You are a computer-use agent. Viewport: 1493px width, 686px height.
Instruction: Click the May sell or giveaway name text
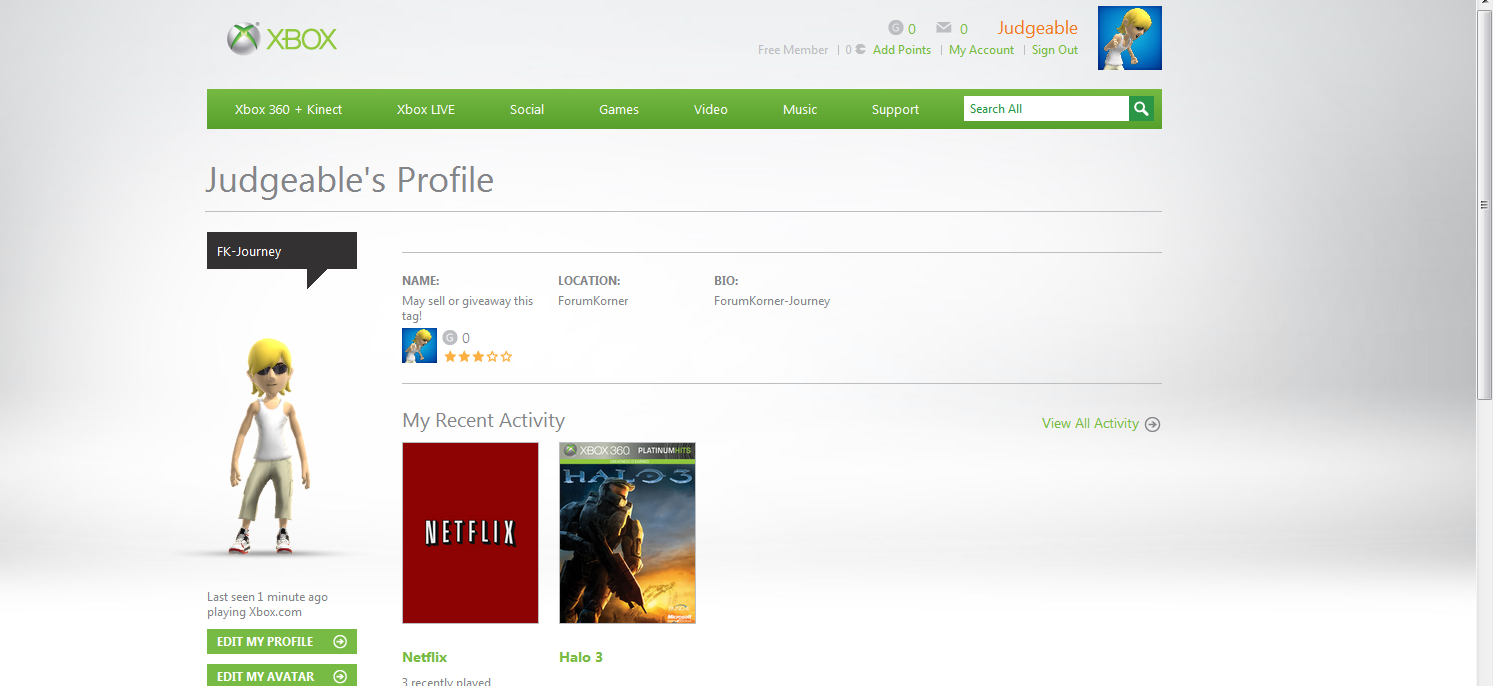468,308
